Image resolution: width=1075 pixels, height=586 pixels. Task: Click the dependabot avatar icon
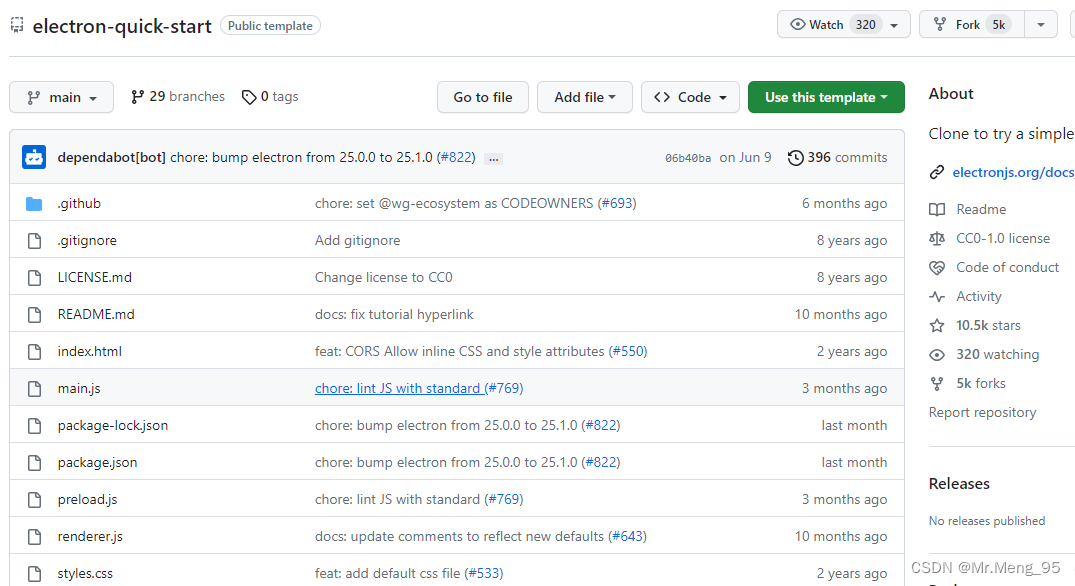coord(34,157)
